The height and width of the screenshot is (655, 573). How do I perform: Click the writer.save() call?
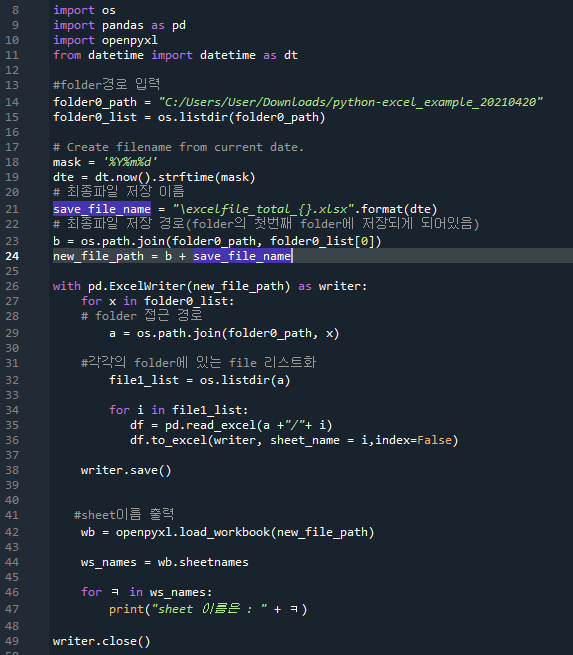click(126, 470)
